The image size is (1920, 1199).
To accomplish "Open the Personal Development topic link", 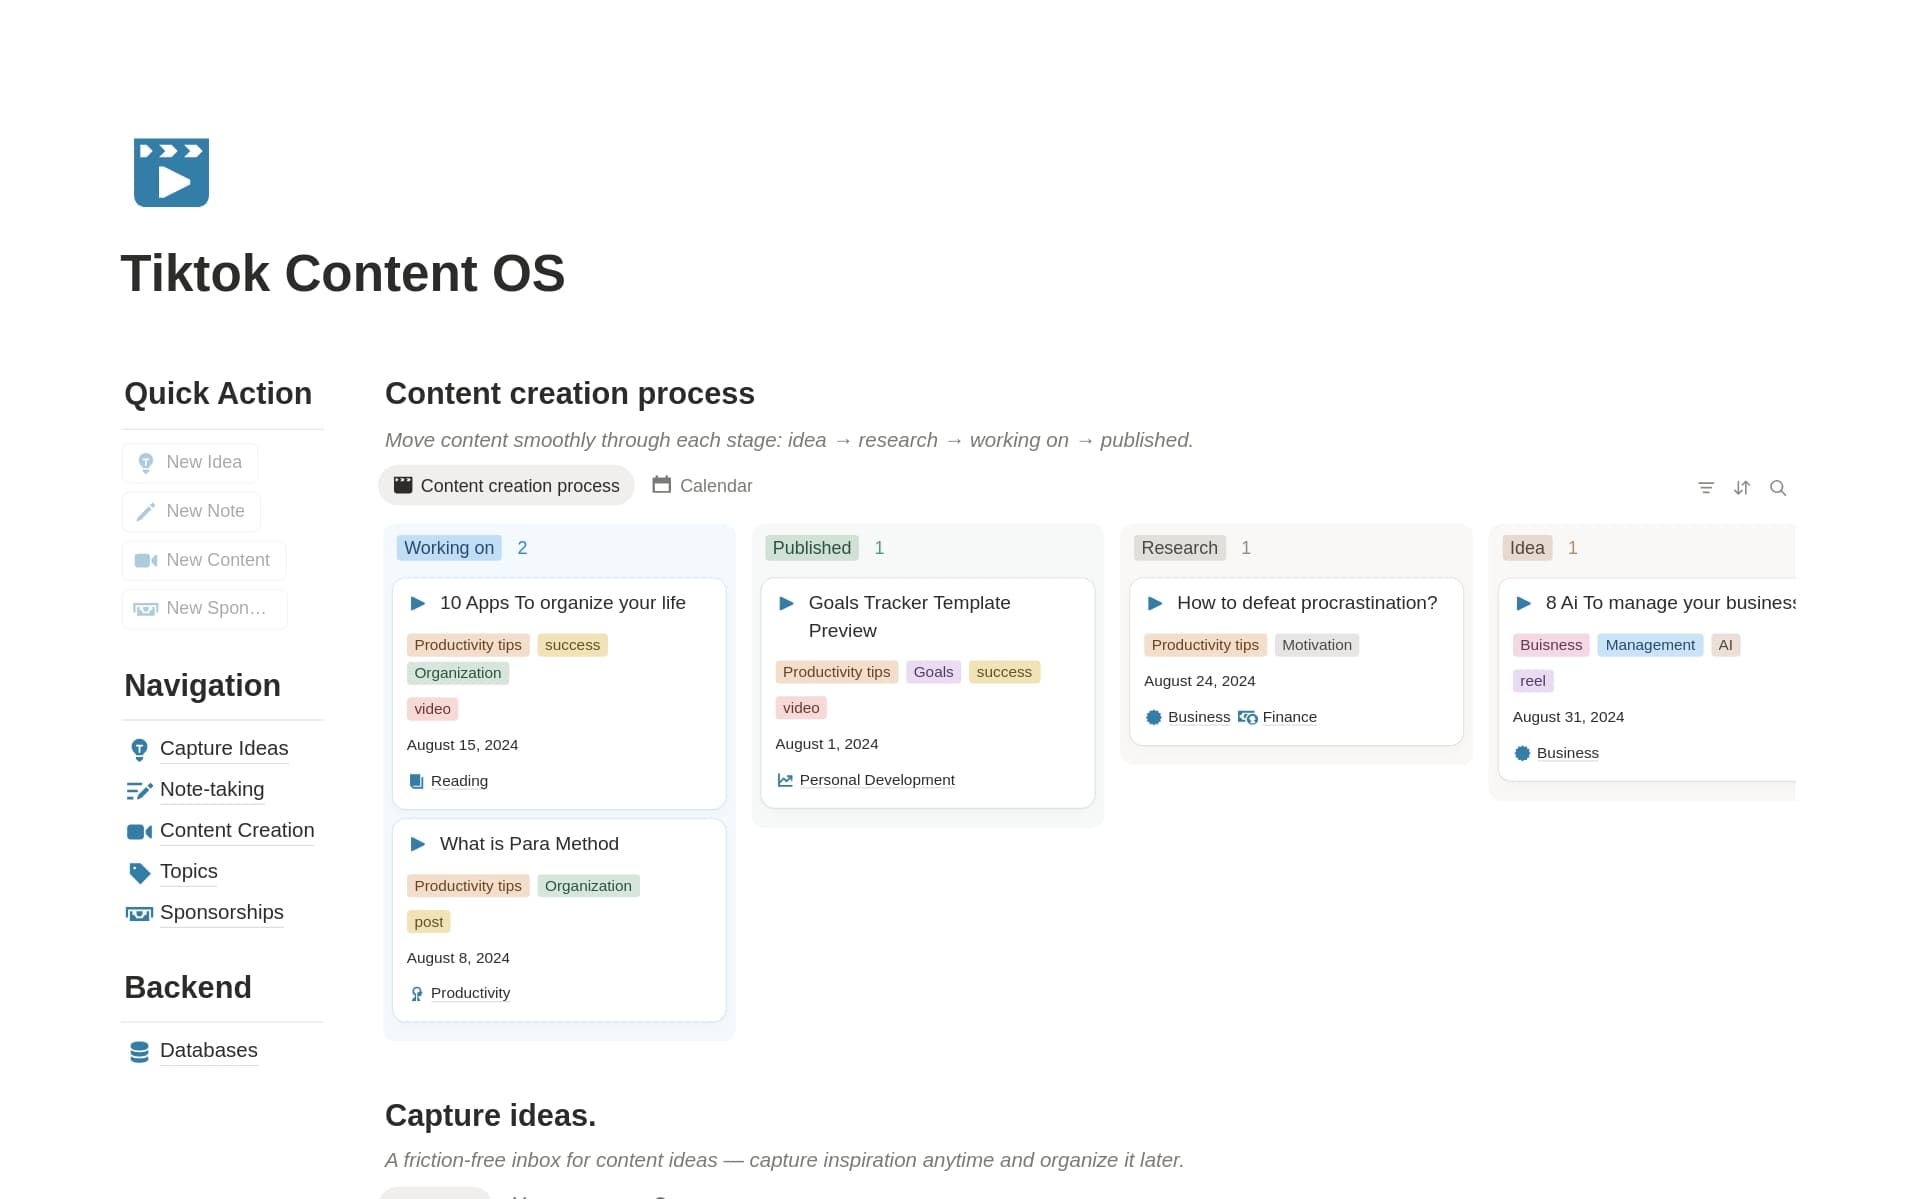I will (877, 780).
